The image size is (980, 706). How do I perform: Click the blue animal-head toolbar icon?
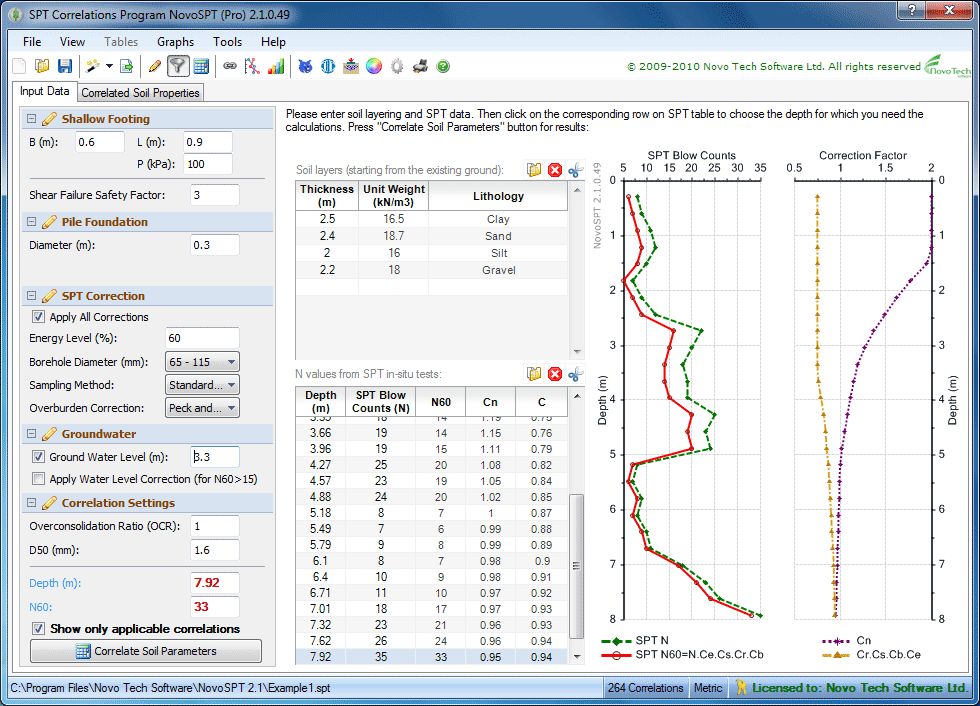[x=305, y=66]
